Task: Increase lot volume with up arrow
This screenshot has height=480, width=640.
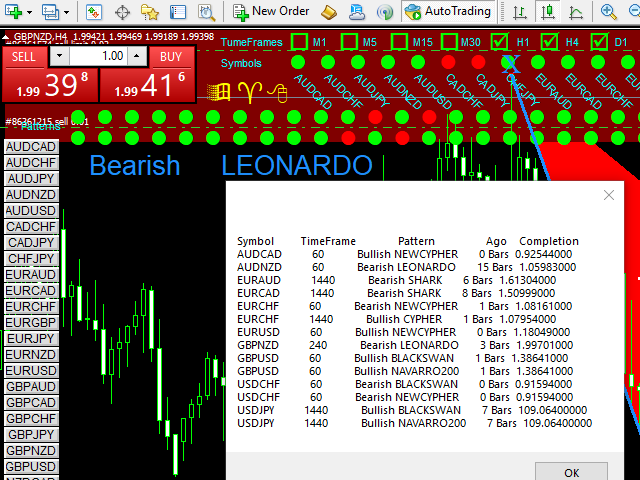Action: (137, 56)
